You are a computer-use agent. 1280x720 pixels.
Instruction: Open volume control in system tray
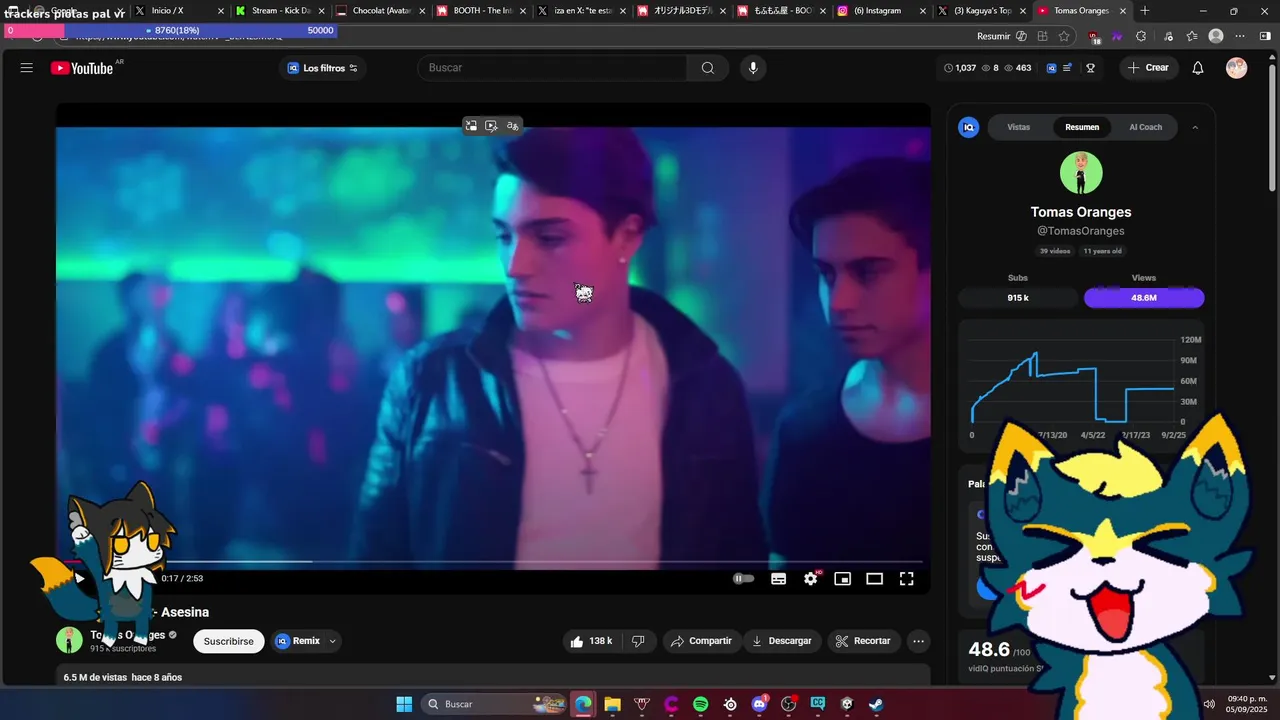coord(1209,704)
